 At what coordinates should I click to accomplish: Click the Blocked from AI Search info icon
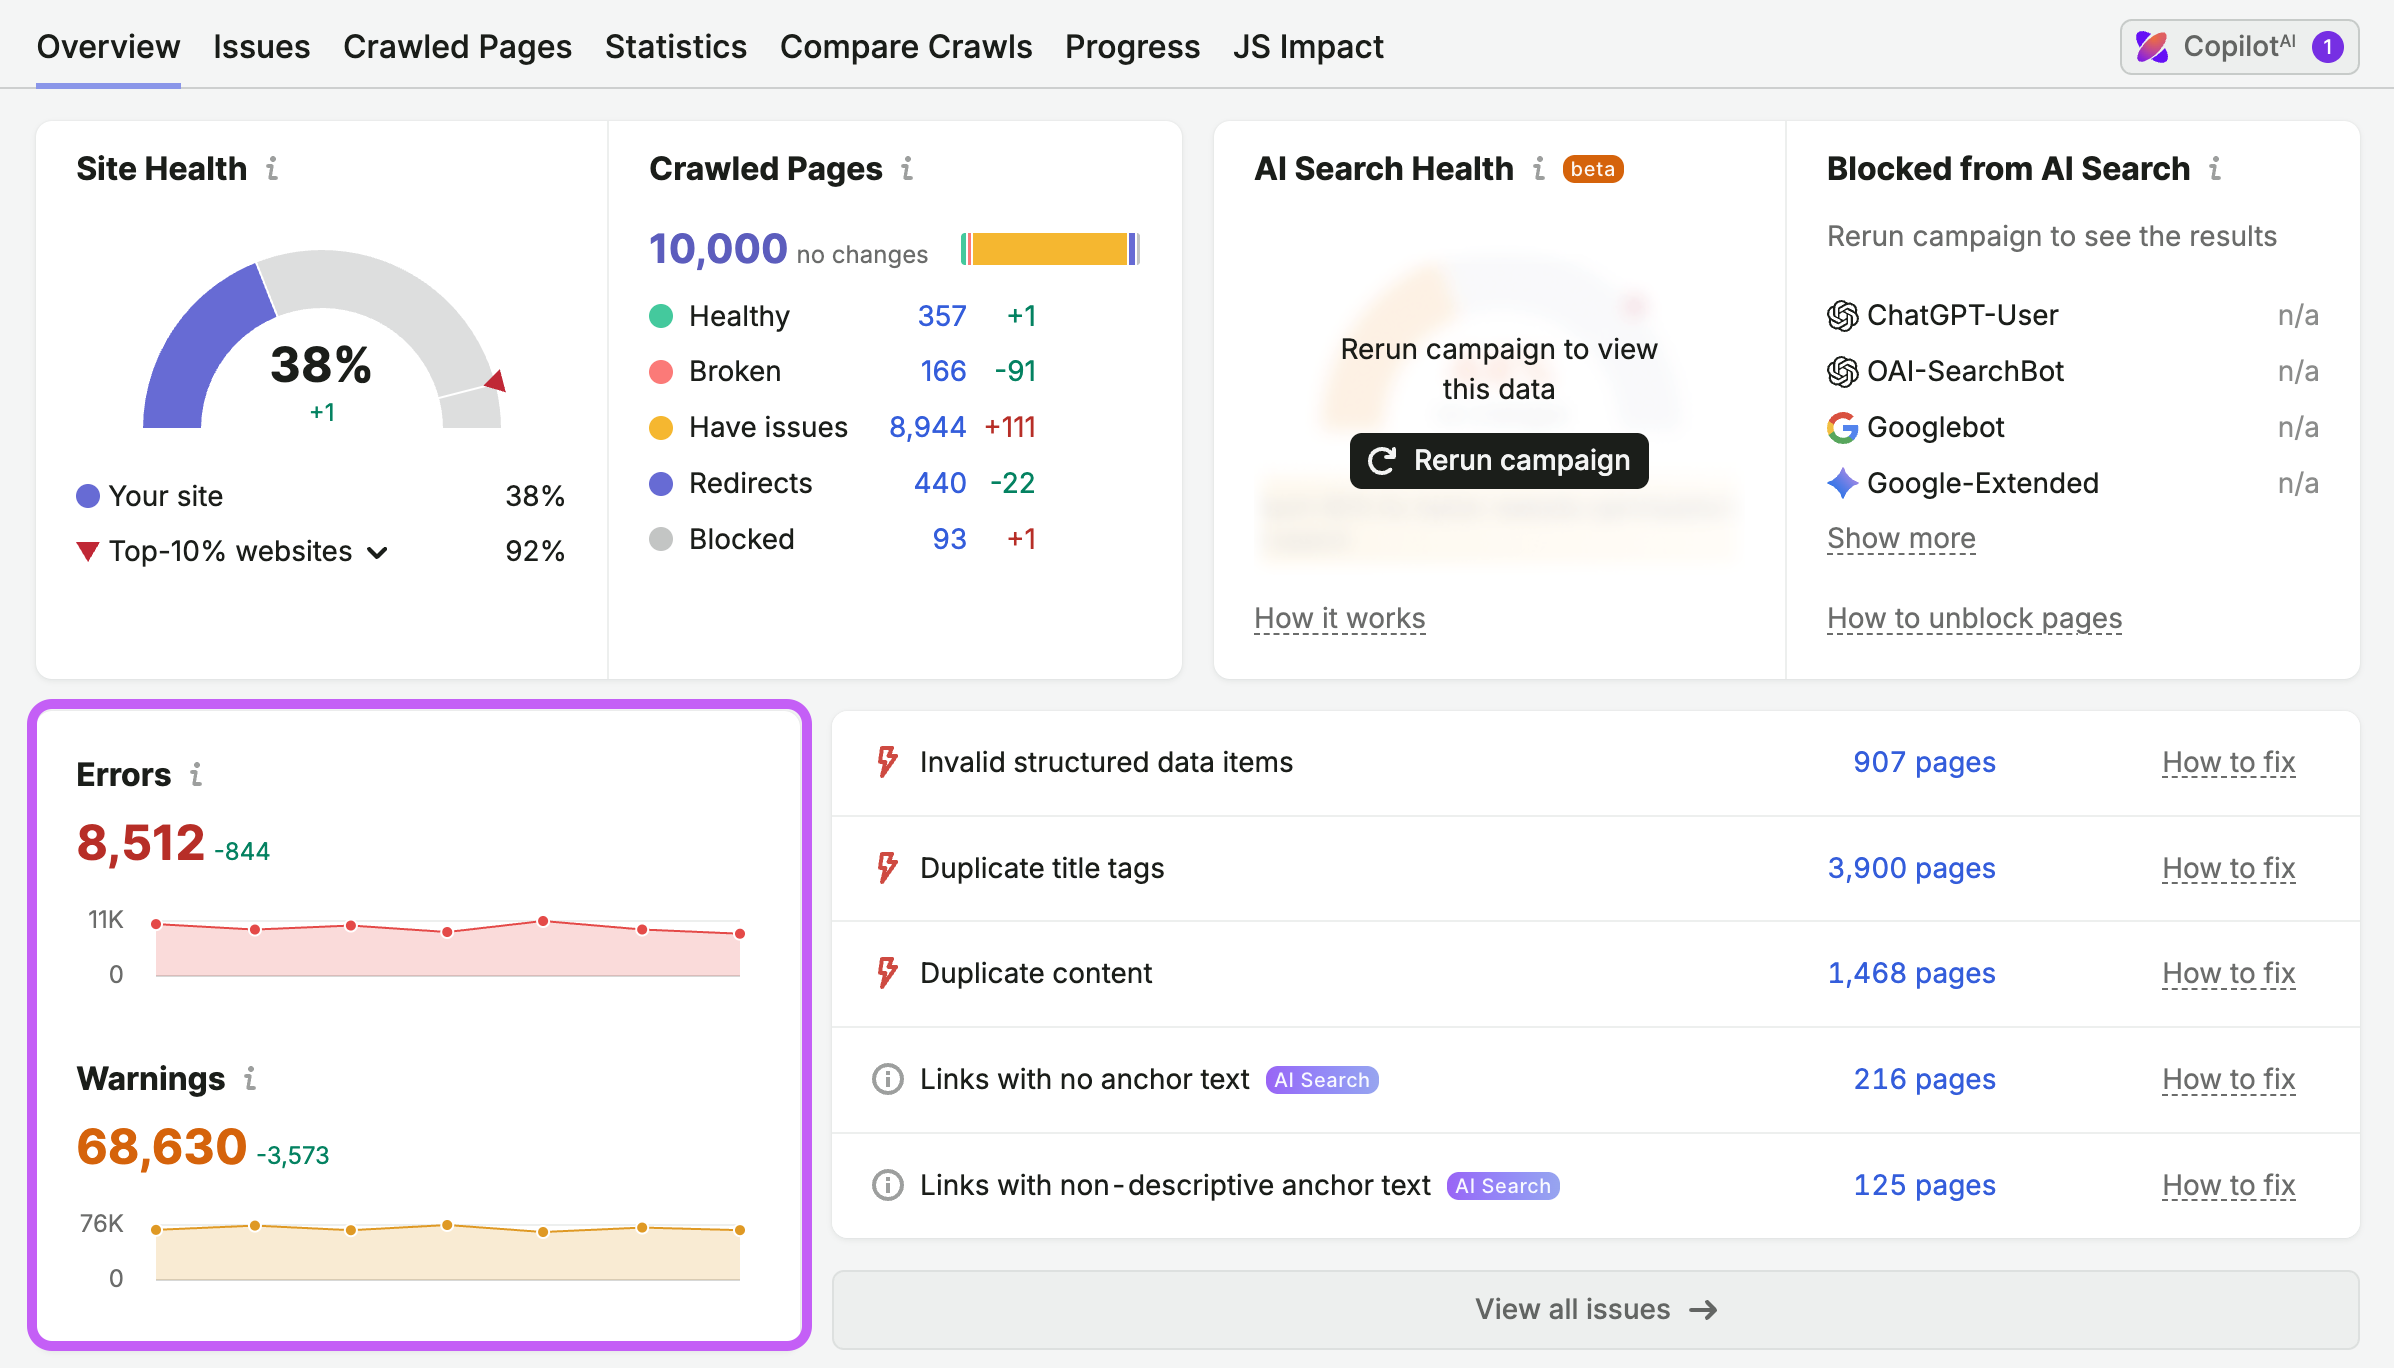pyautogui.click(x=2215, y=168)
